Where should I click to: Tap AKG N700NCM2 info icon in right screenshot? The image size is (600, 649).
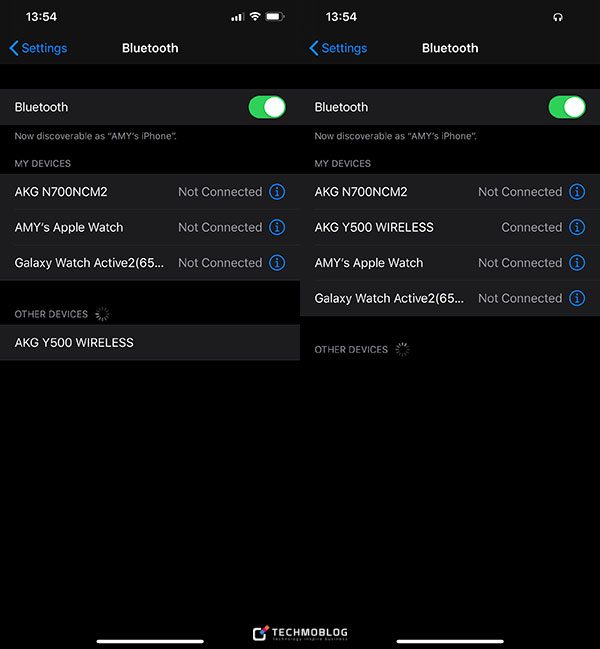(577, 192)
